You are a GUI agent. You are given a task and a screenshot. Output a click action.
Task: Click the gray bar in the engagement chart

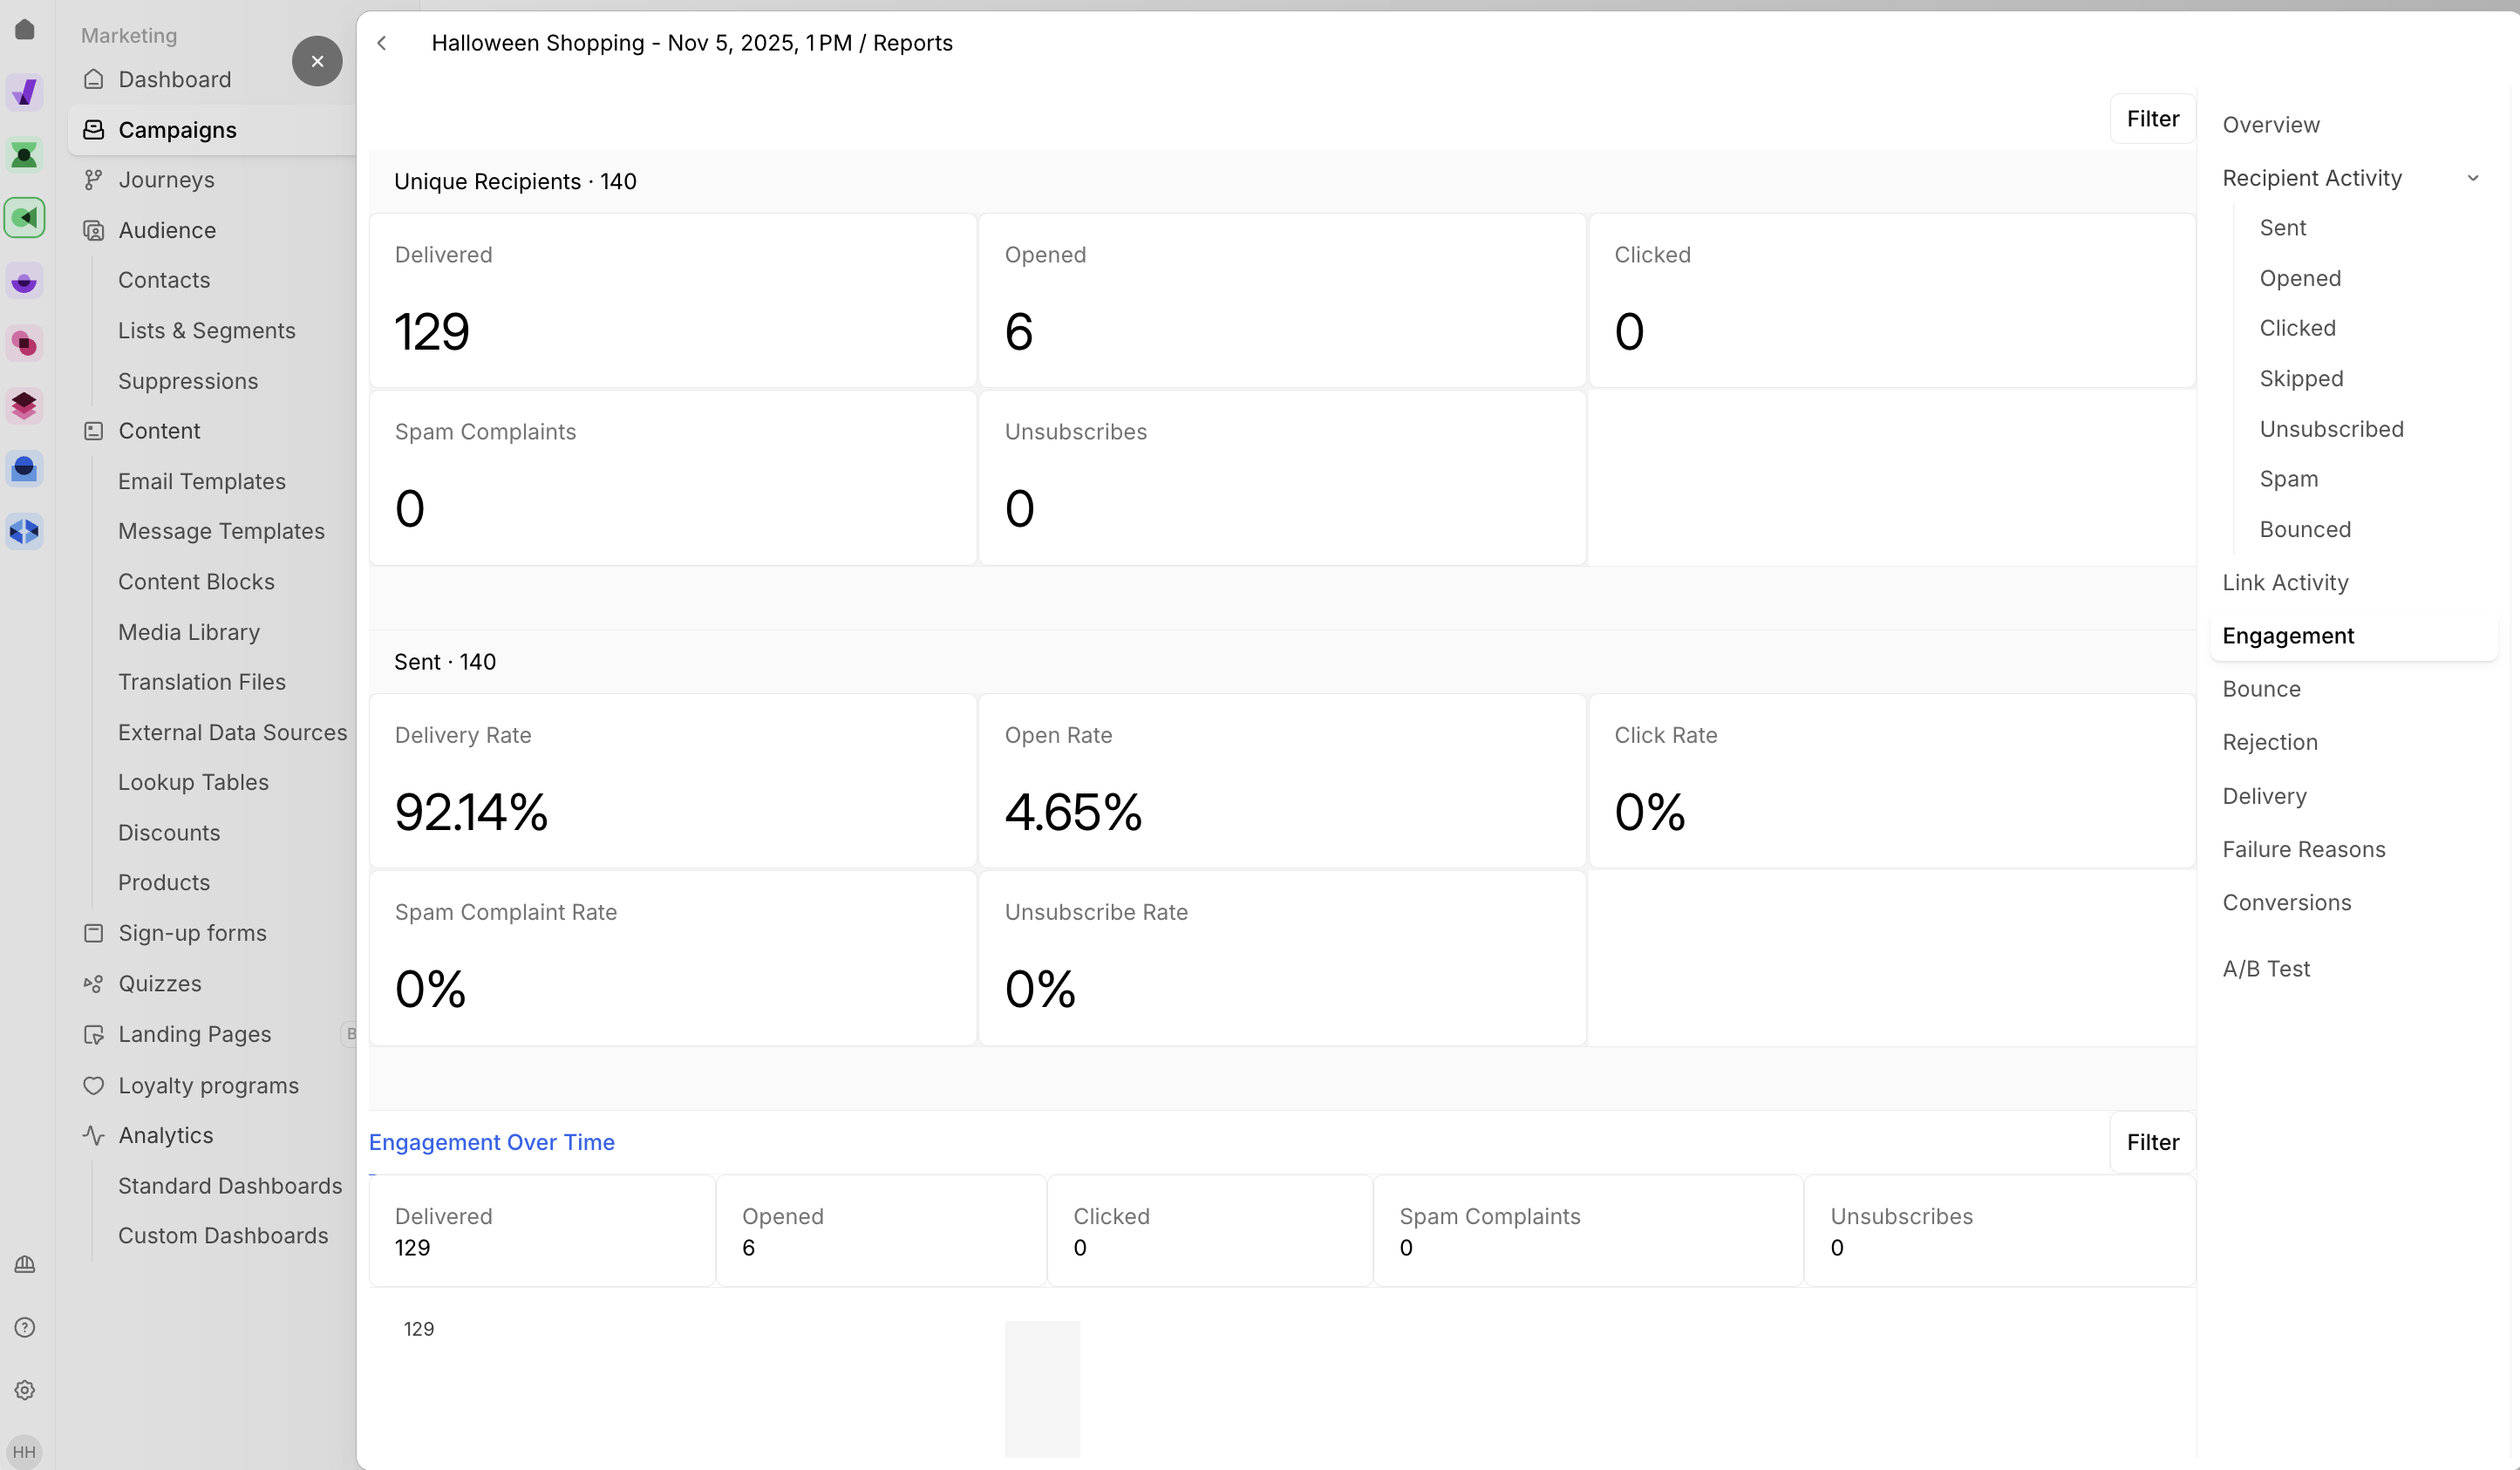(1041, 1388)
